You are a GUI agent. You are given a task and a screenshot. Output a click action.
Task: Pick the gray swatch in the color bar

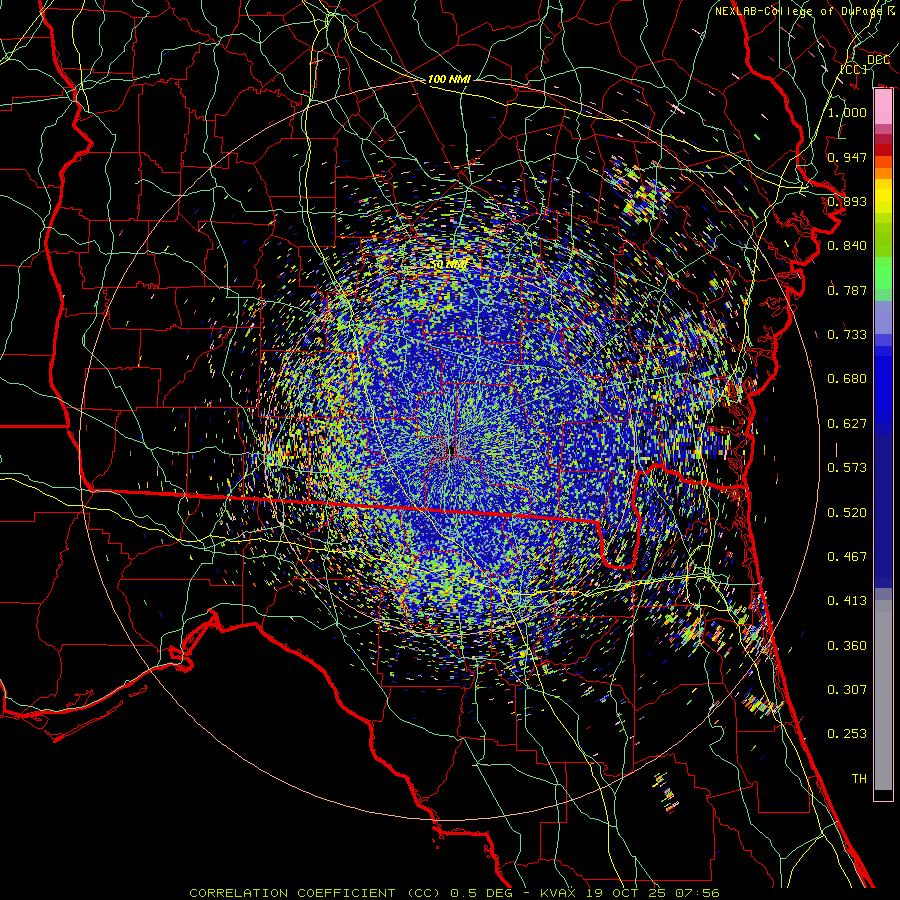(x=883, y=695)
